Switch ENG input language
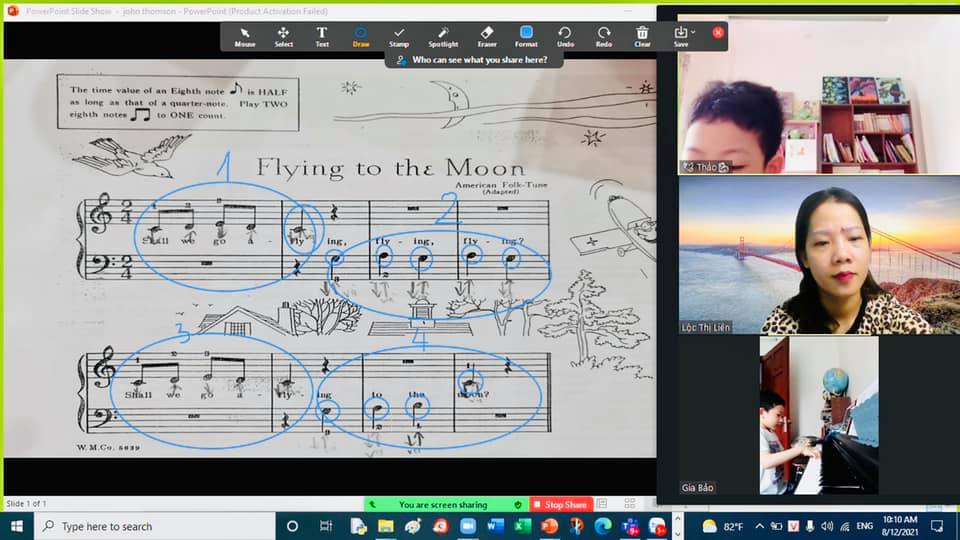Viewport: 960px width, 540px height. pos(864,526)
